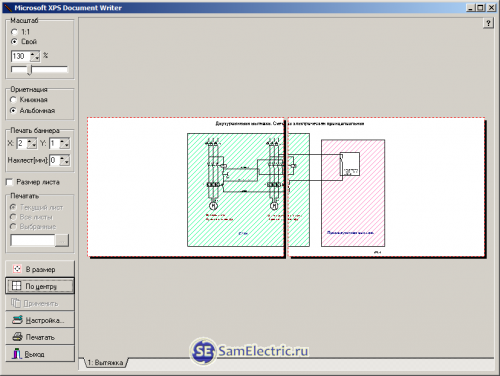The height and width of the screenshot is (376, 500).
Task: Click the printer settings icon on Настройка
Action: 17,320
